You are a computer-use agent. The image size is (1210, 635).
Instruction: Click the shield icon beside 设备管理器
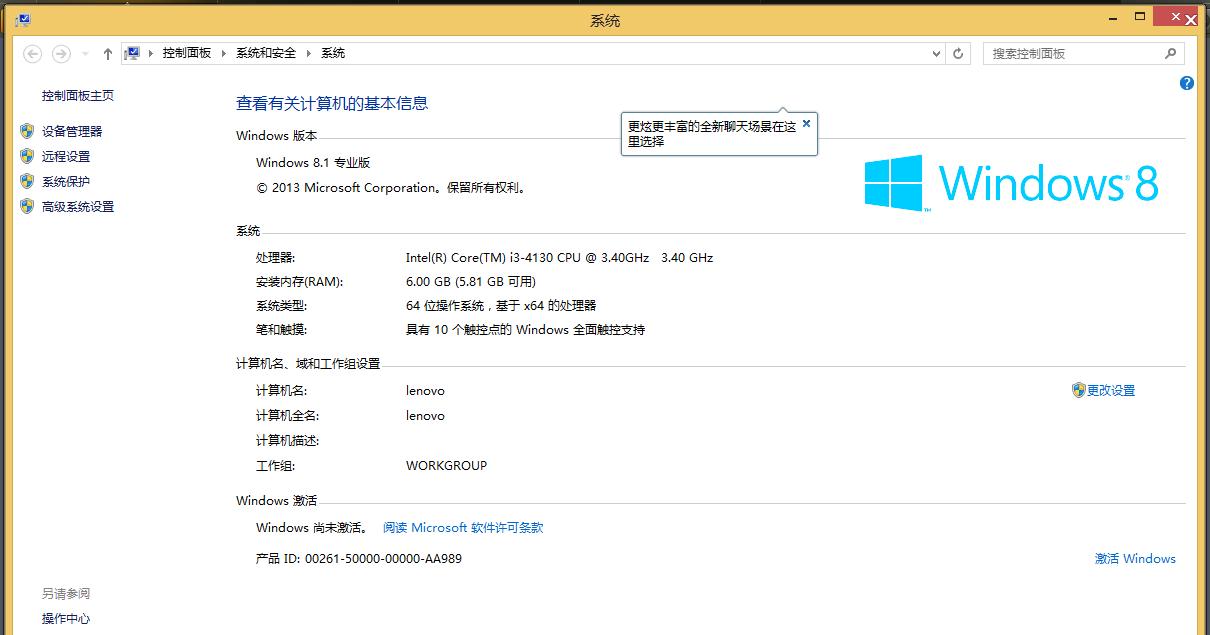pyautogui.click(x=27, y=131)
